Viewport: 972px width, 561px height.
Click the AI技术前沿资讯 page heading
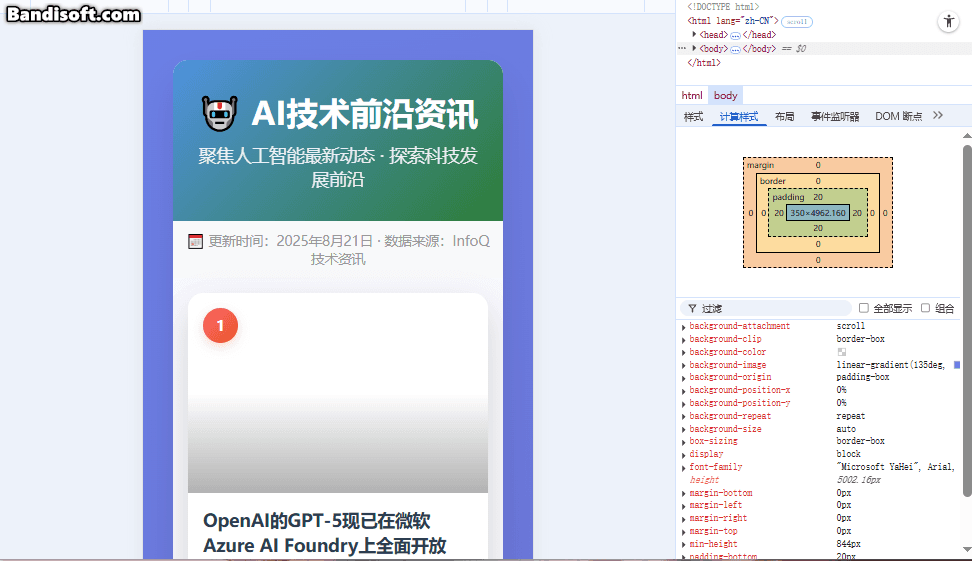click(364, 114)
